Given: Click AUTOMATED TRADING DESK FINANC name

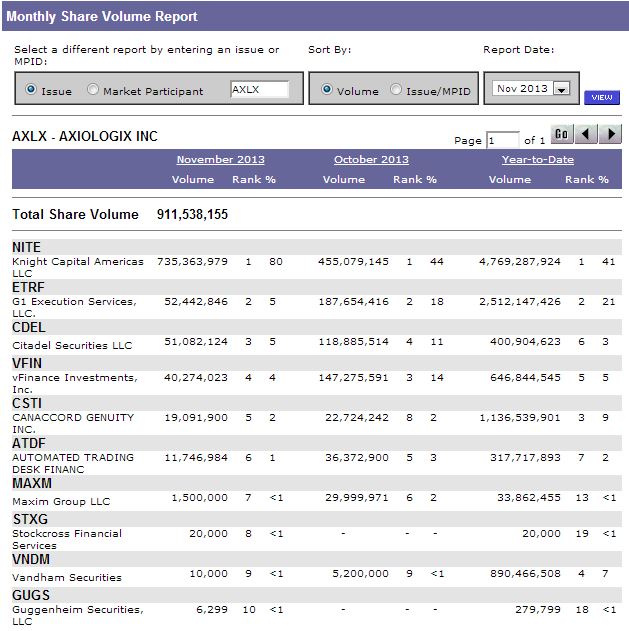Looking at the screenshot, I should pos(73,463).
